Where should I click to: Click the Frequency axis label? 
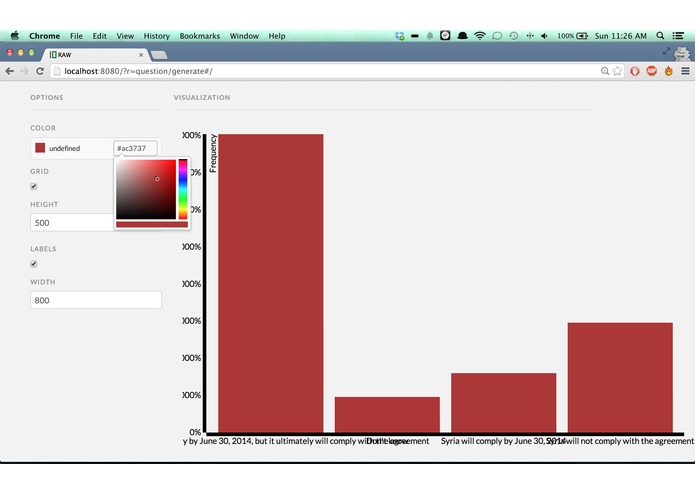coord(213,153)
